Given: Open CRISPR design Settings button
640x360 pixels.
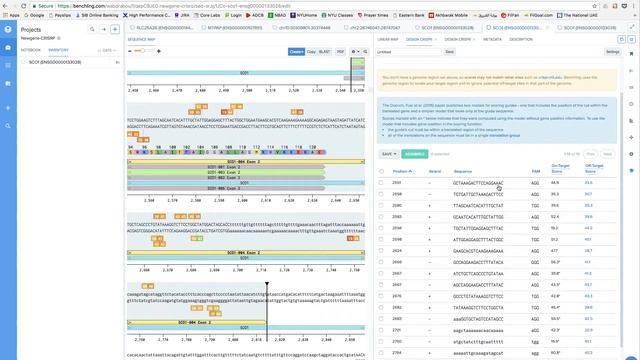Looking at the screenshot, I should point(612,52).
